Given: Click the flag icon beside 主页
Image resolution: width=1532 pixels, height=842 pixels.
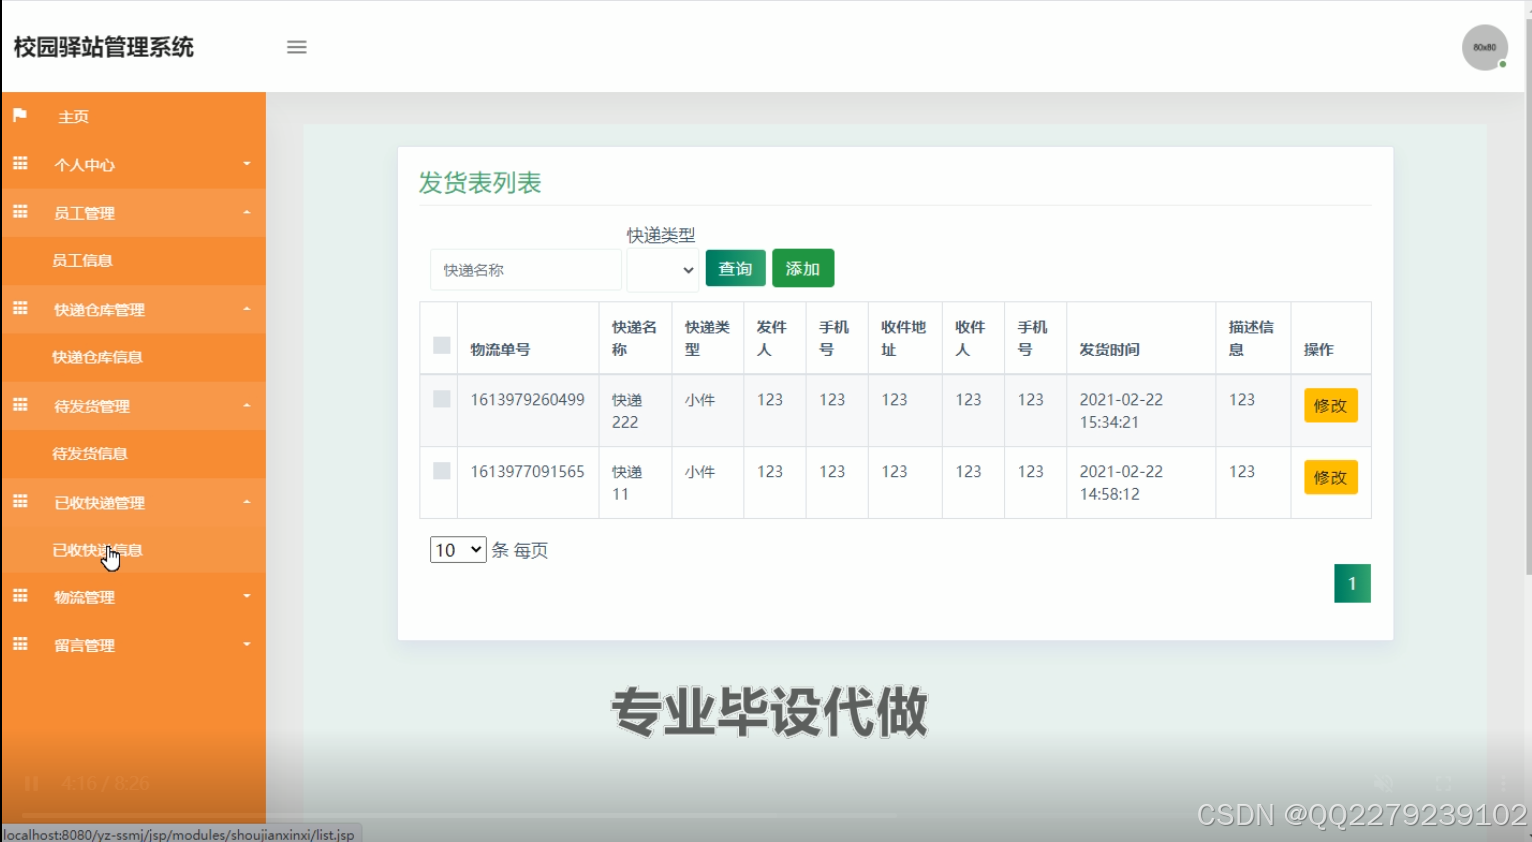Looking at the screenshot, I should coord(19,114).
